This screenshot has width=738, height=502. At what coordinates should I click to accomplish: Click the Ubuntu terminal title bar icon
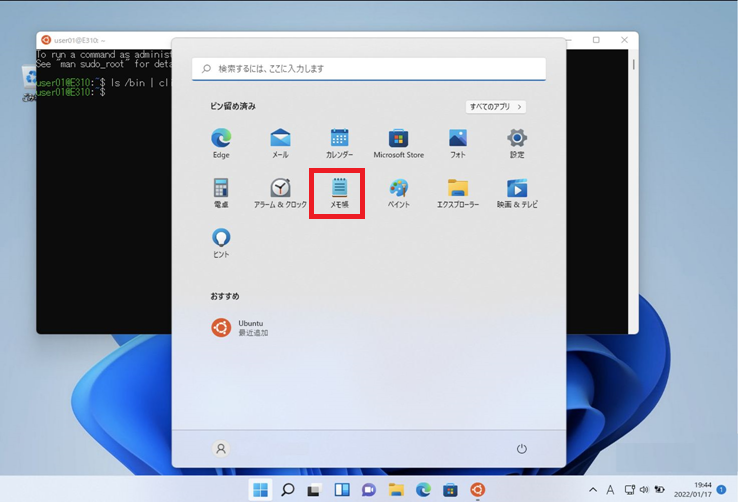(46, 40)
